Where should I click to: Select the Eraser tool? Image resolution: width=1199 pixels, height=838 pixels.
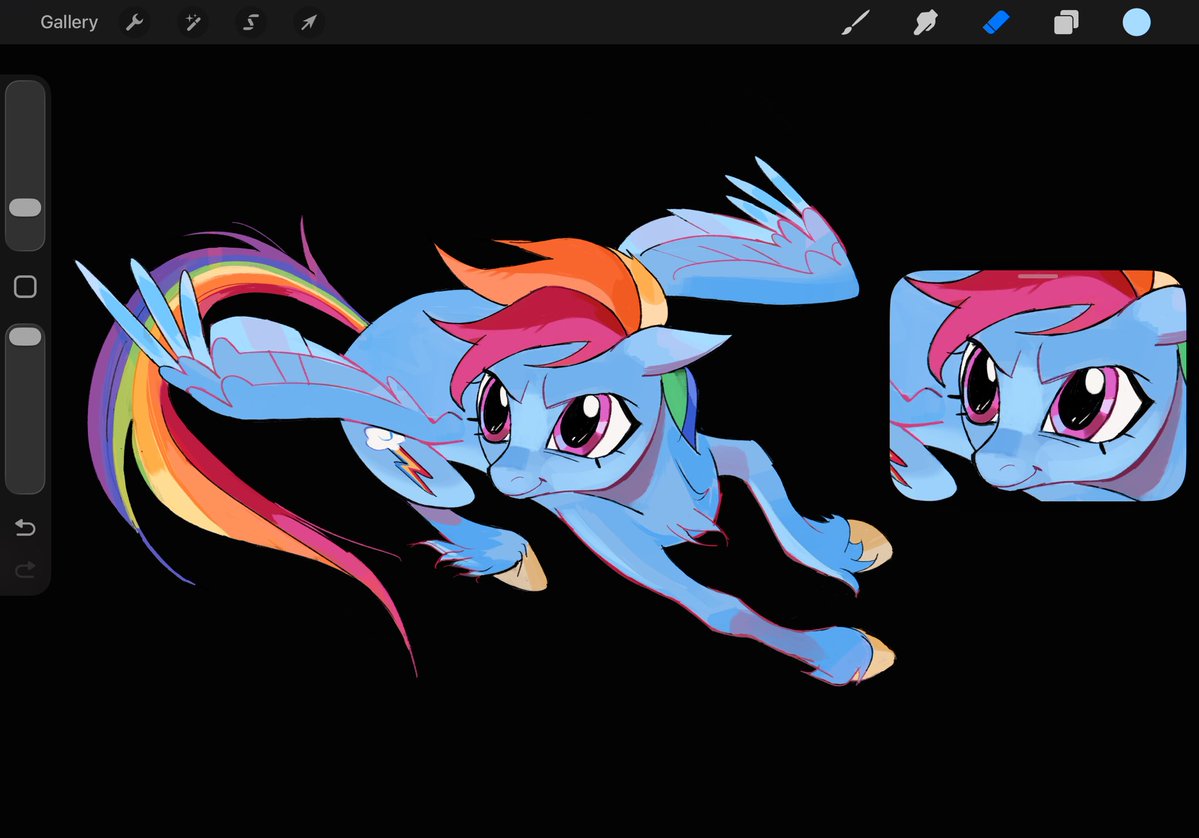click(996, 22)
